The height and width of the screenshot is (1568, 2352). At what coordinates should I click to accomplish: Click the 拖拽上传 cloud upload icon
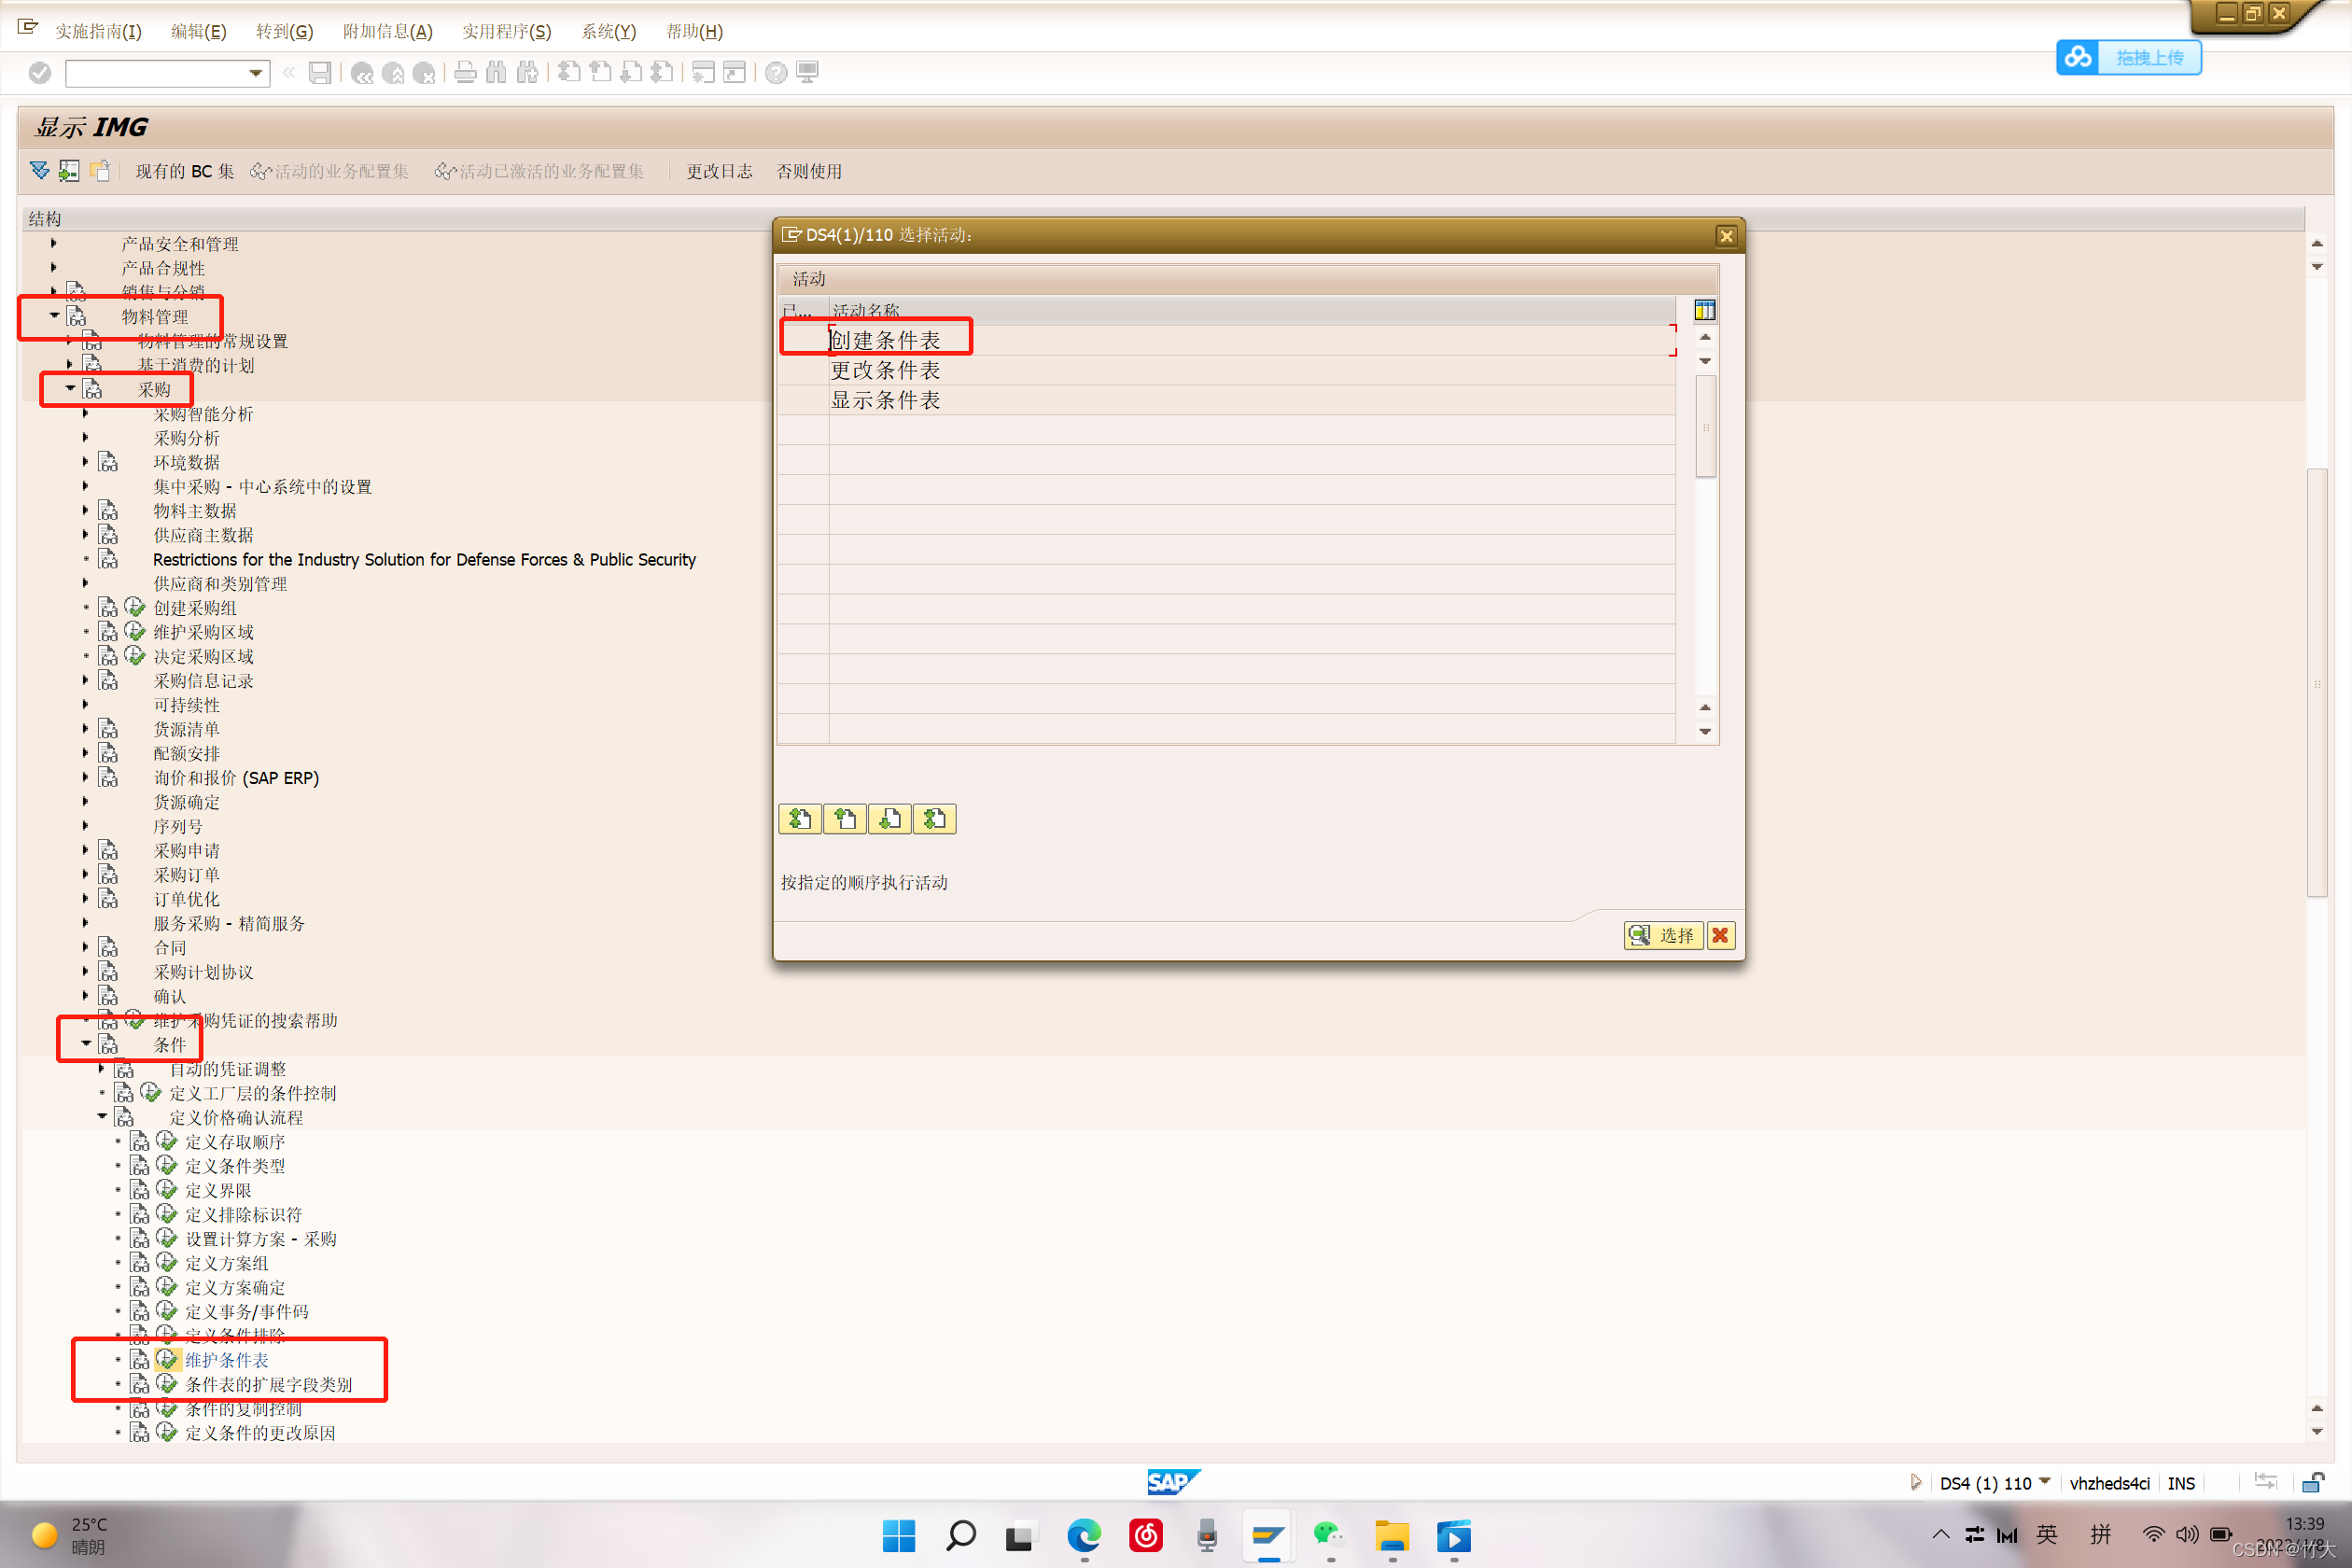point(2078,57)
